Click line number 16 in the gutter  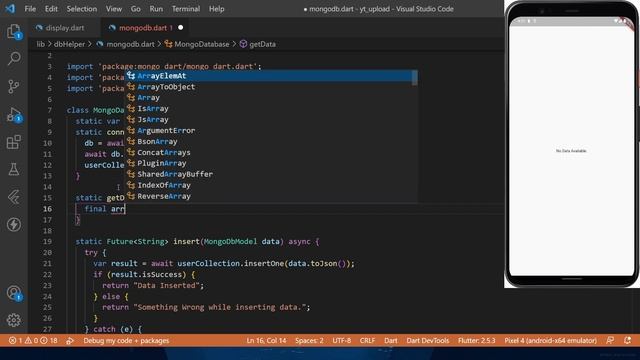point(47,209)
